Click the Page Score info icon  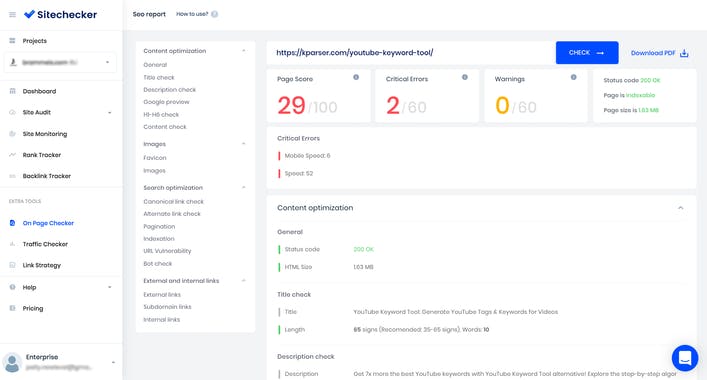[356, 77]
